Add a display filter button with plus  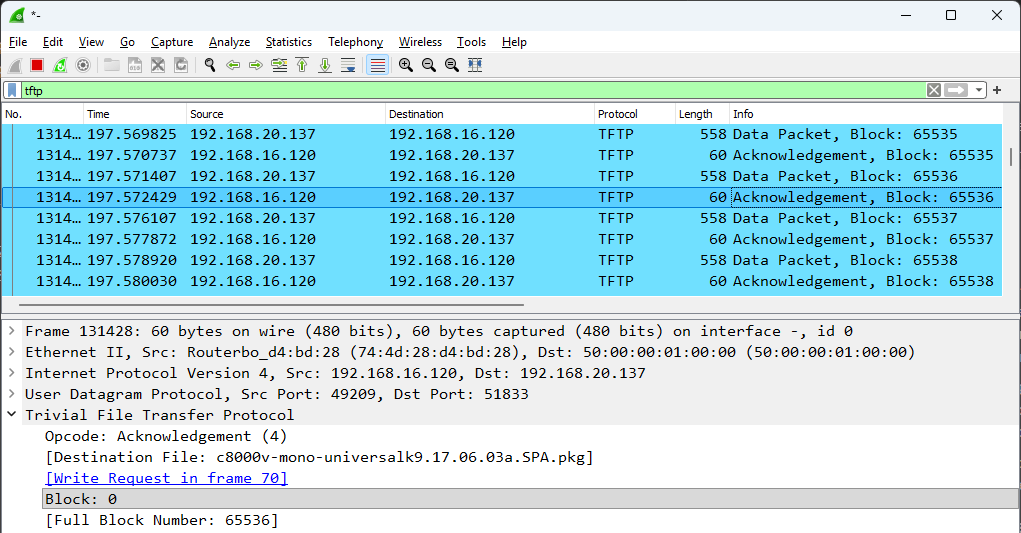(997, 90)
